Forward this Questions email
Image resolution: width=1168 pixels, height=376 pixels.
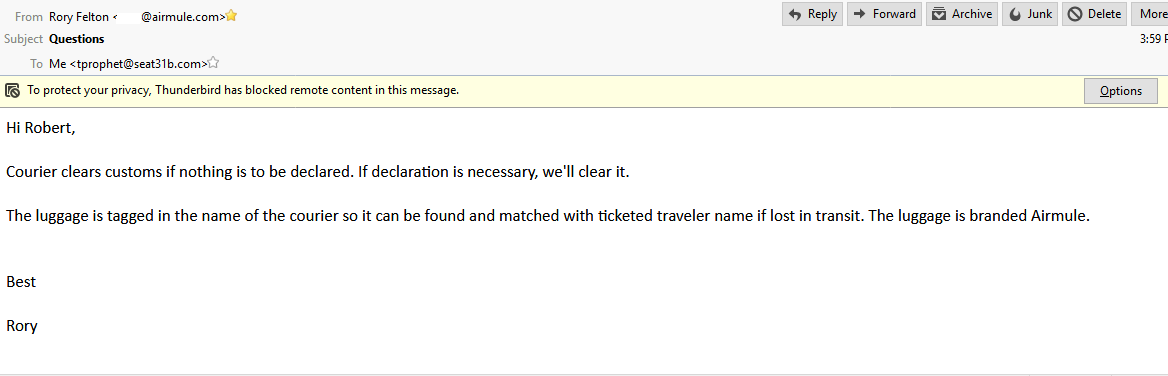[884, 14]
